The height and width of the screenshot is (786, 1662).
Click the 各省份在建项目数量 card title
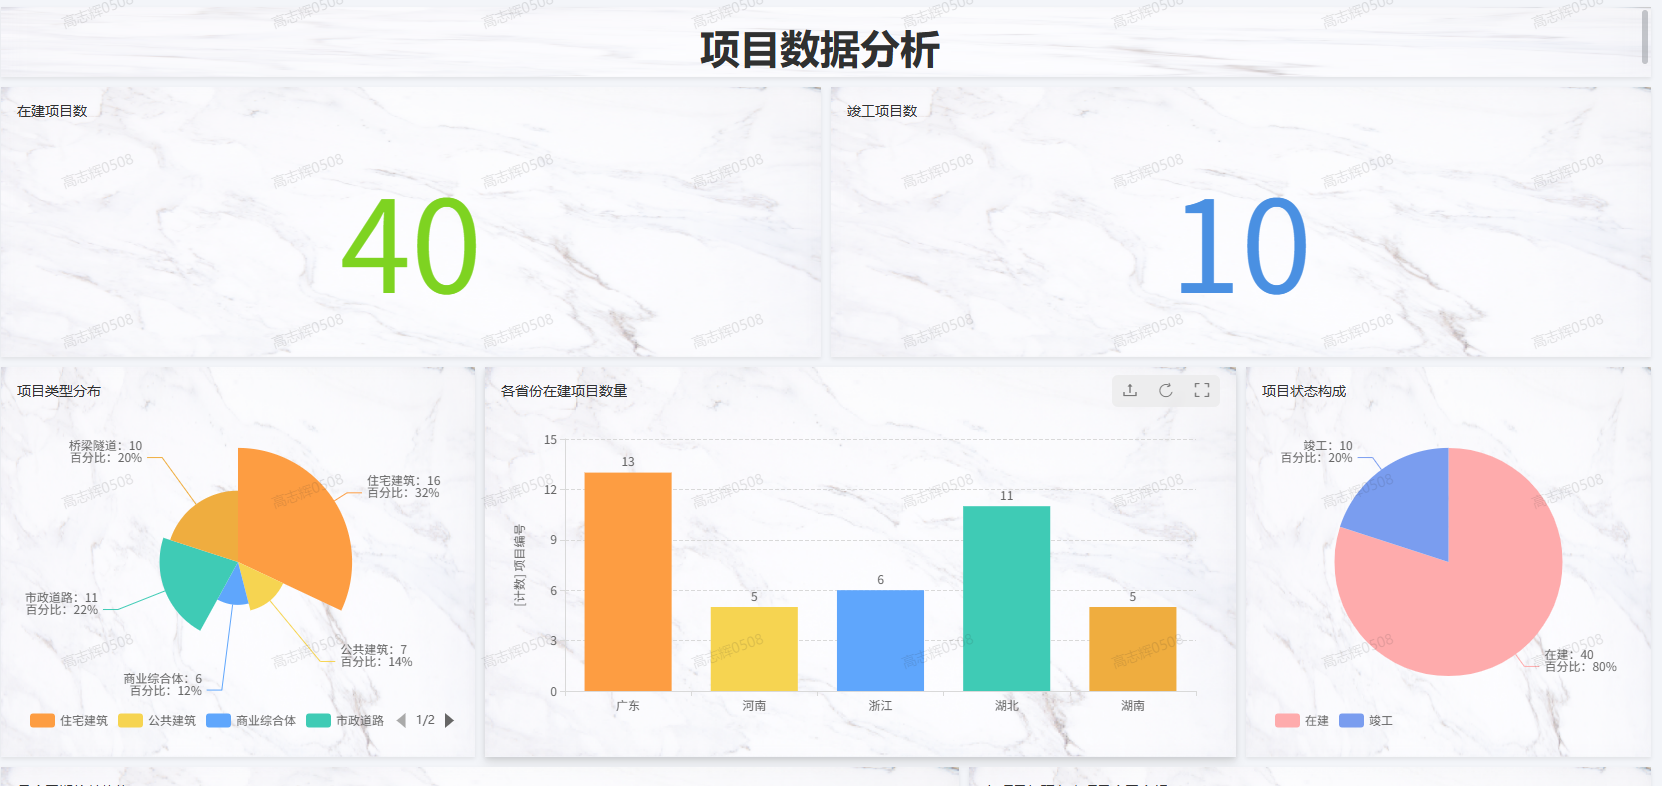coord(564,391)
